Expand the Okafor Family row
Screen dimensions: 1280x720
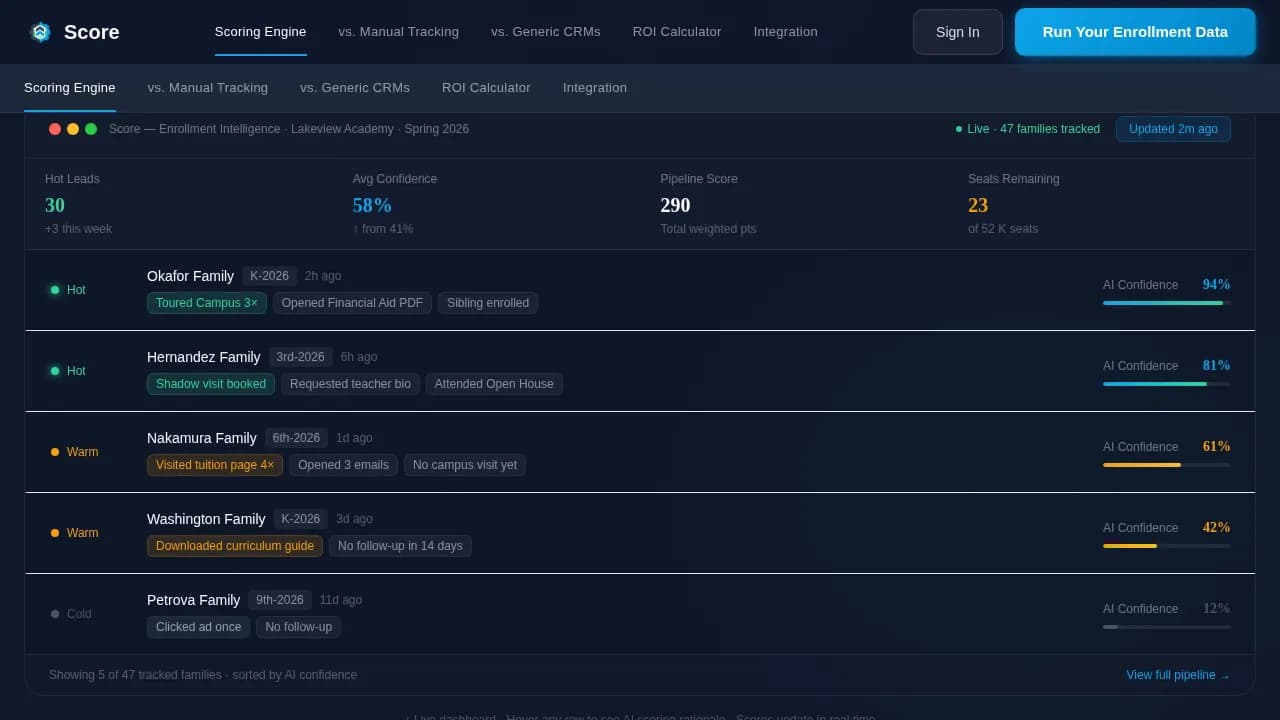point(640,290)
